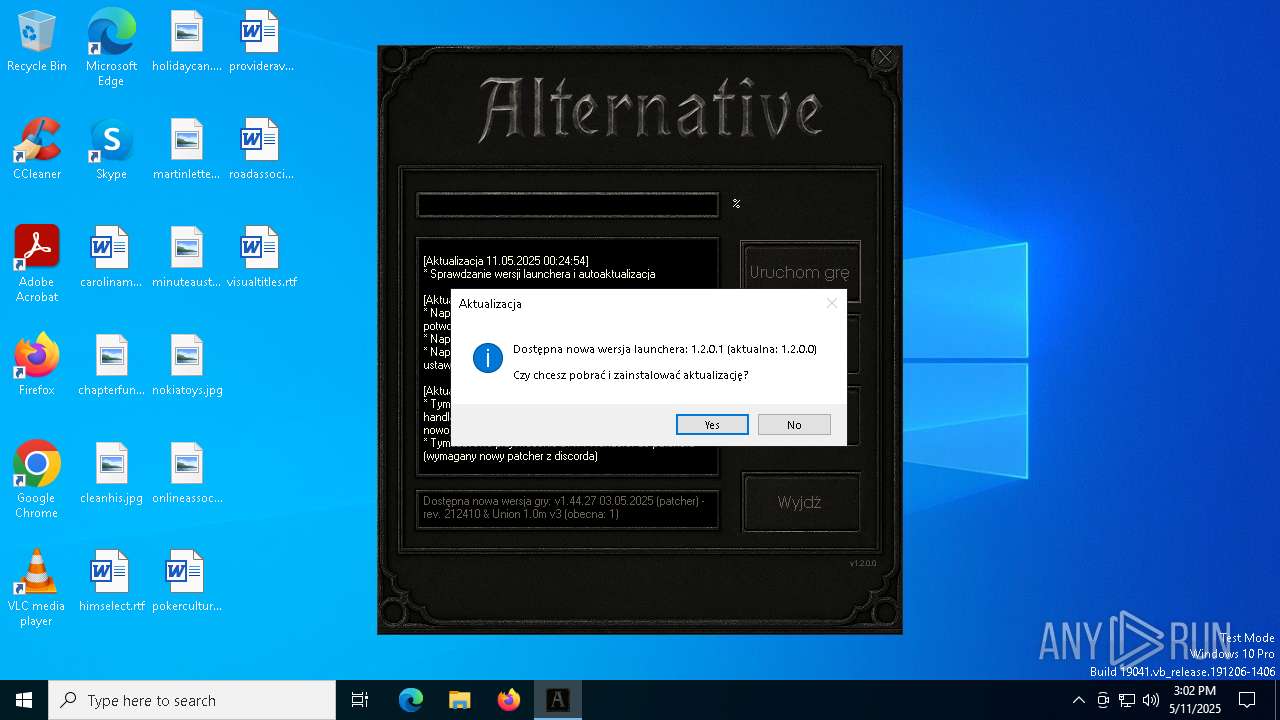Click the Aktualizacja changelog text box
This screenshot has height=720, width=1280.
tap(568, 356)
